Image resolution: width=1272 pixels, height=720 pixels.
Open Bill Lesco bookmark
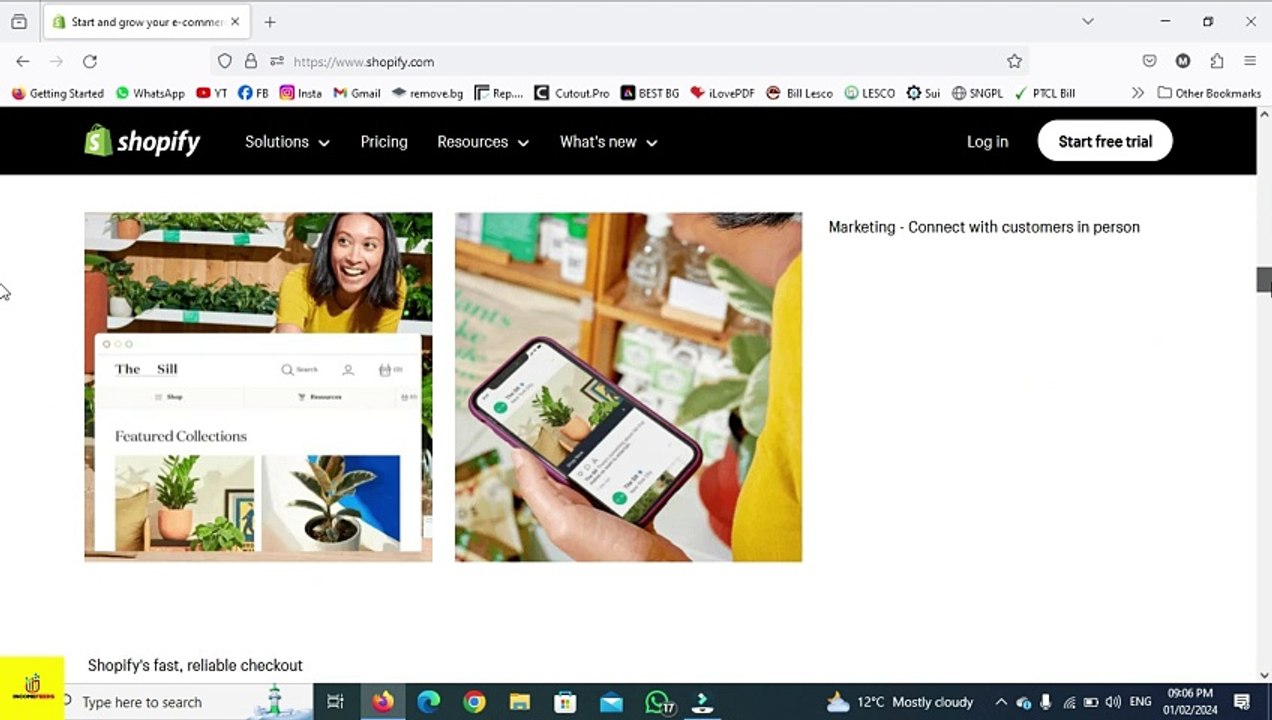point(800,93)
